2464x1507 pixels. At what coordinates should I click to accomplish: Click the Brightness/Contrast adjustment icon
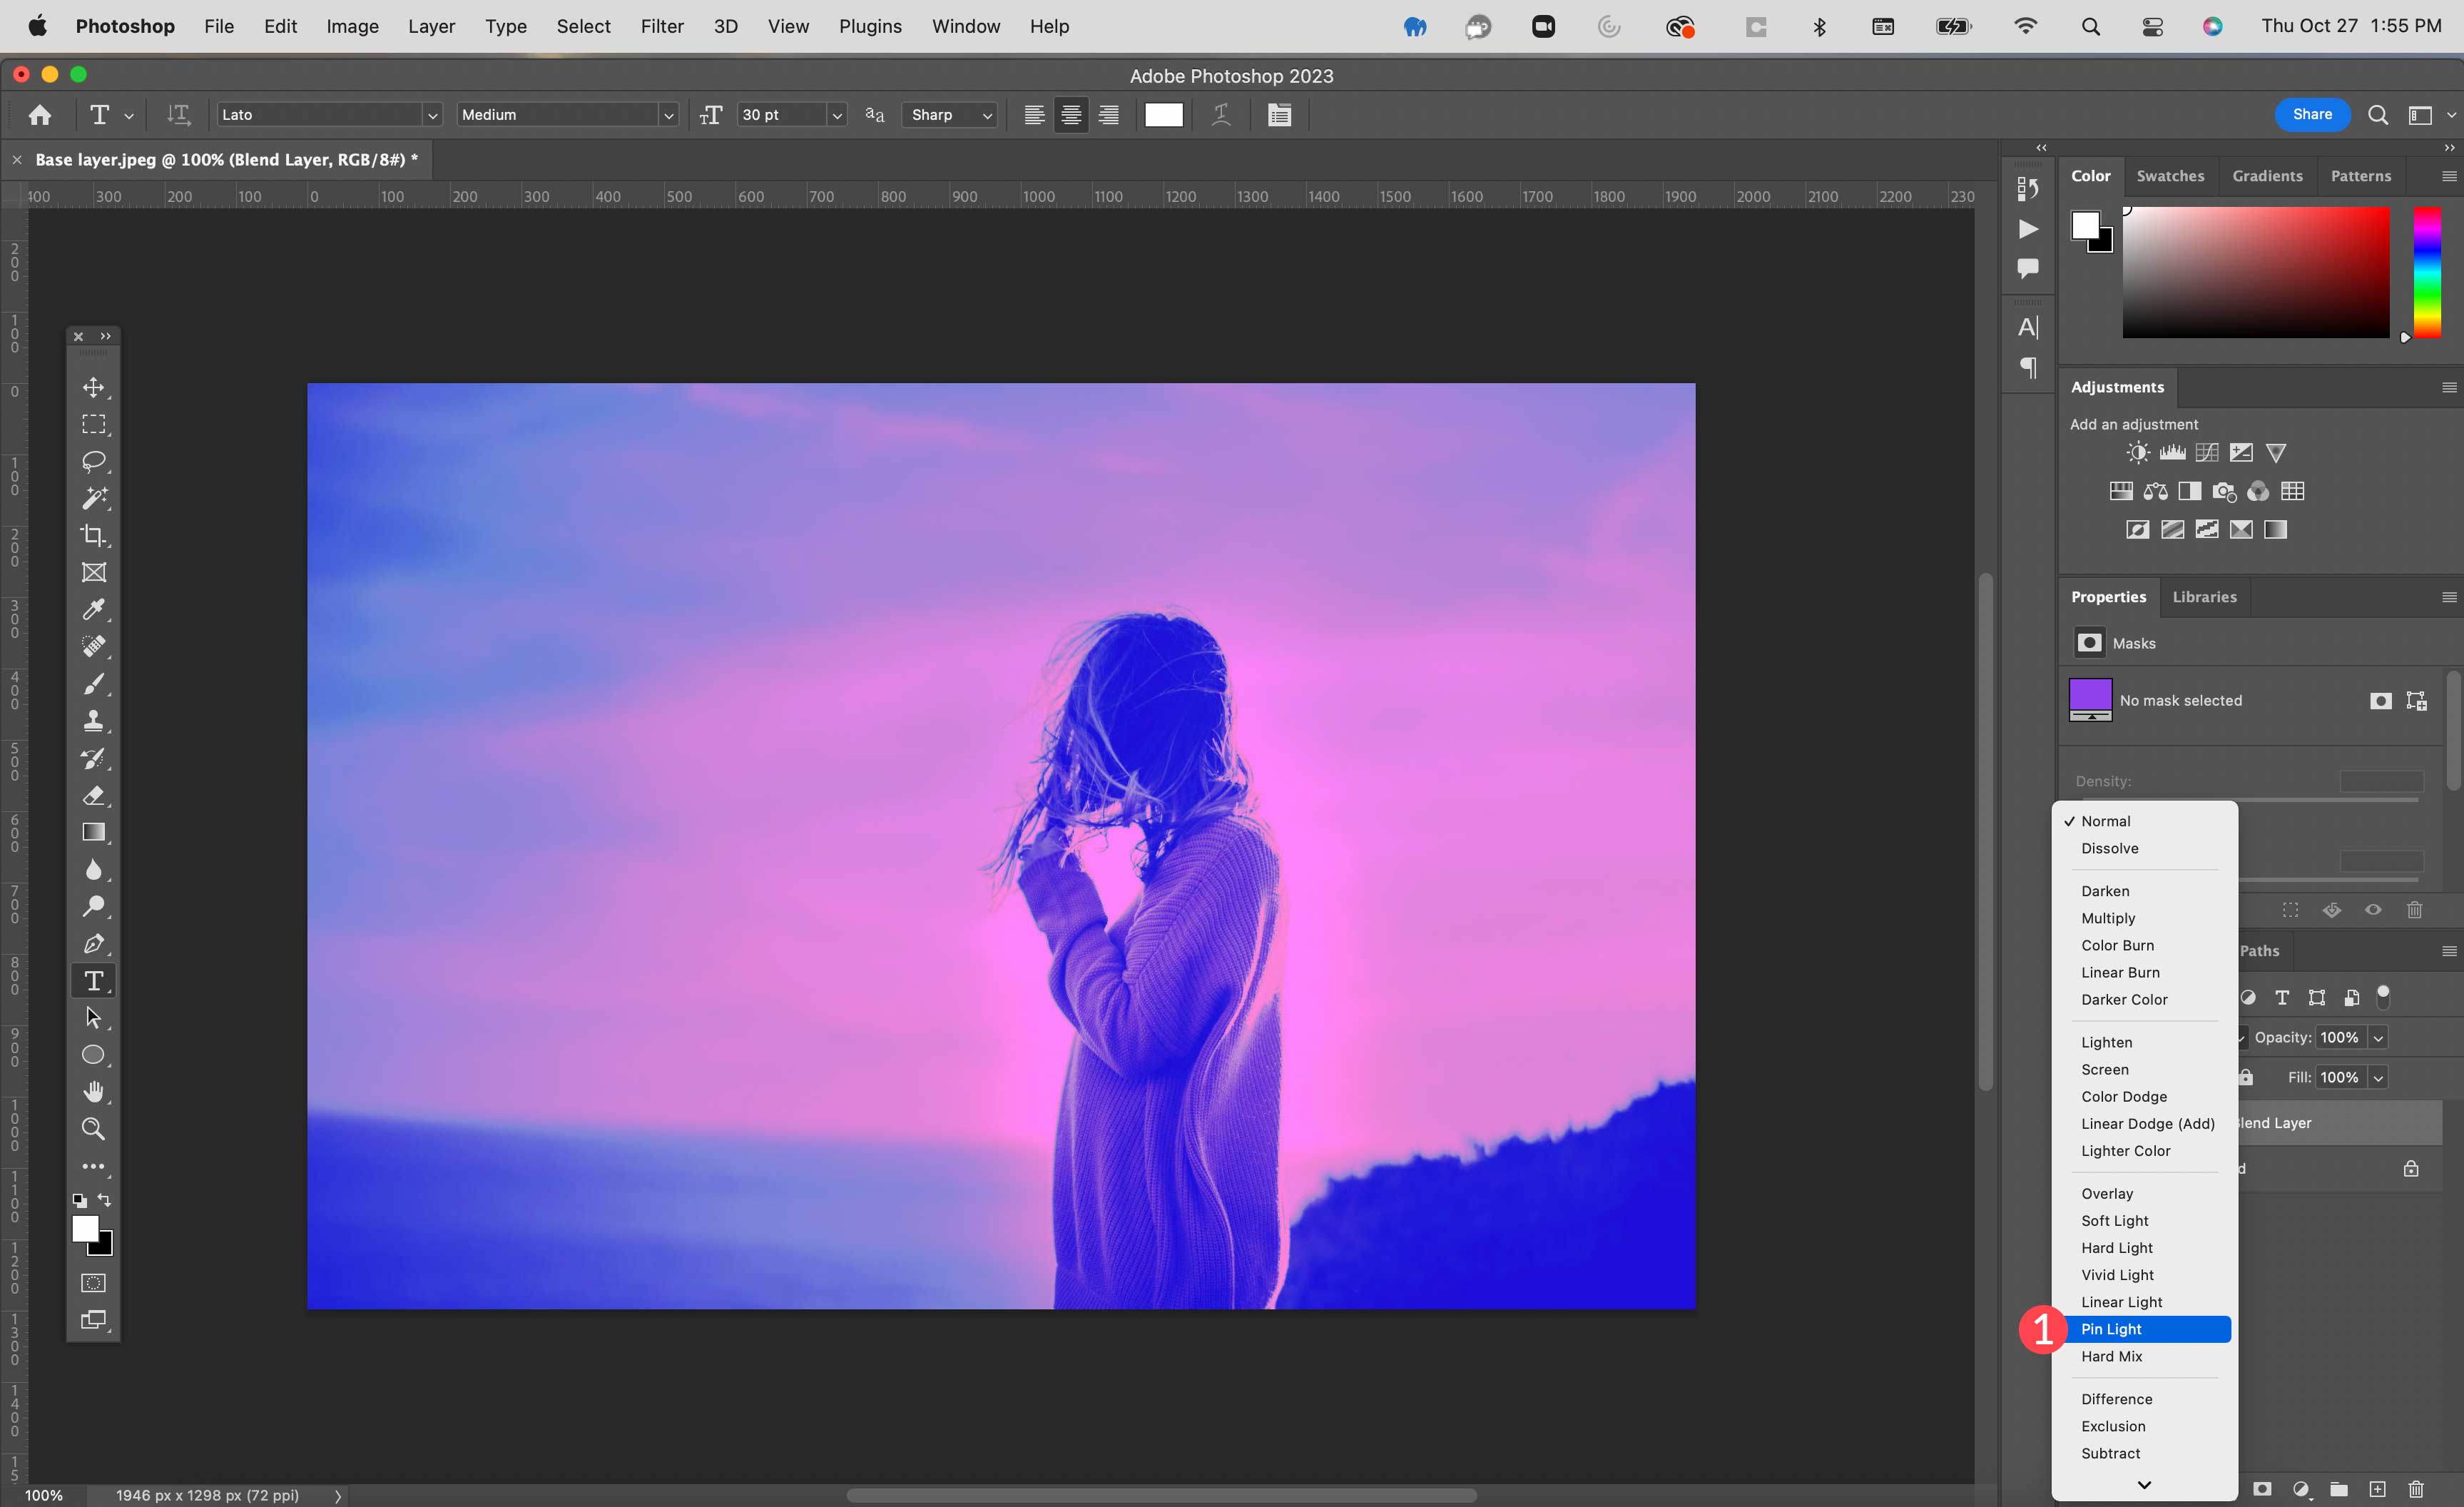pyautogui.click(x=2137, y=452)
